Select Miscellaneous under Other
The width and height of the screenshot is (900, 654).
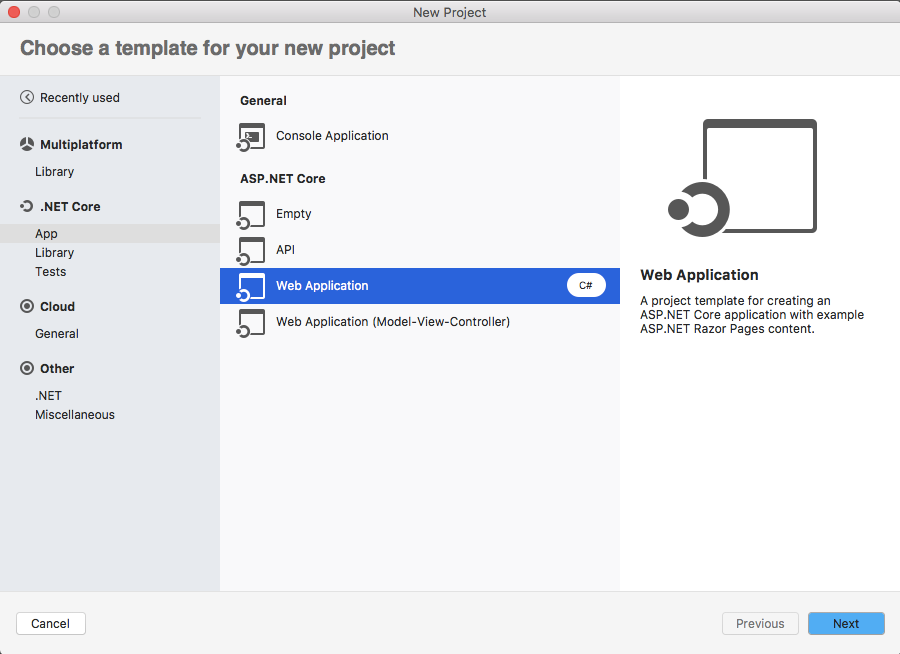click(x=75, y=415)
